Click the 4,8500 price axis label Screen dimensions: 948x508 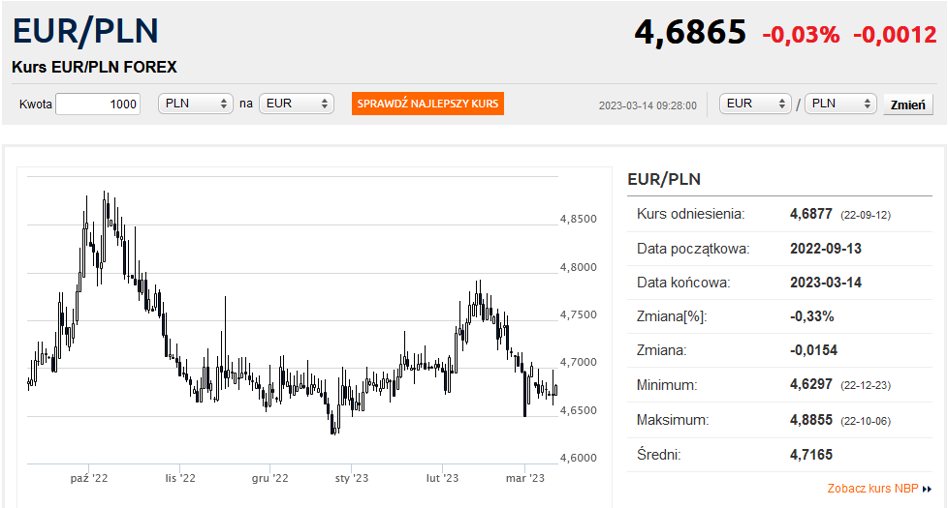[x=578, y=219]
